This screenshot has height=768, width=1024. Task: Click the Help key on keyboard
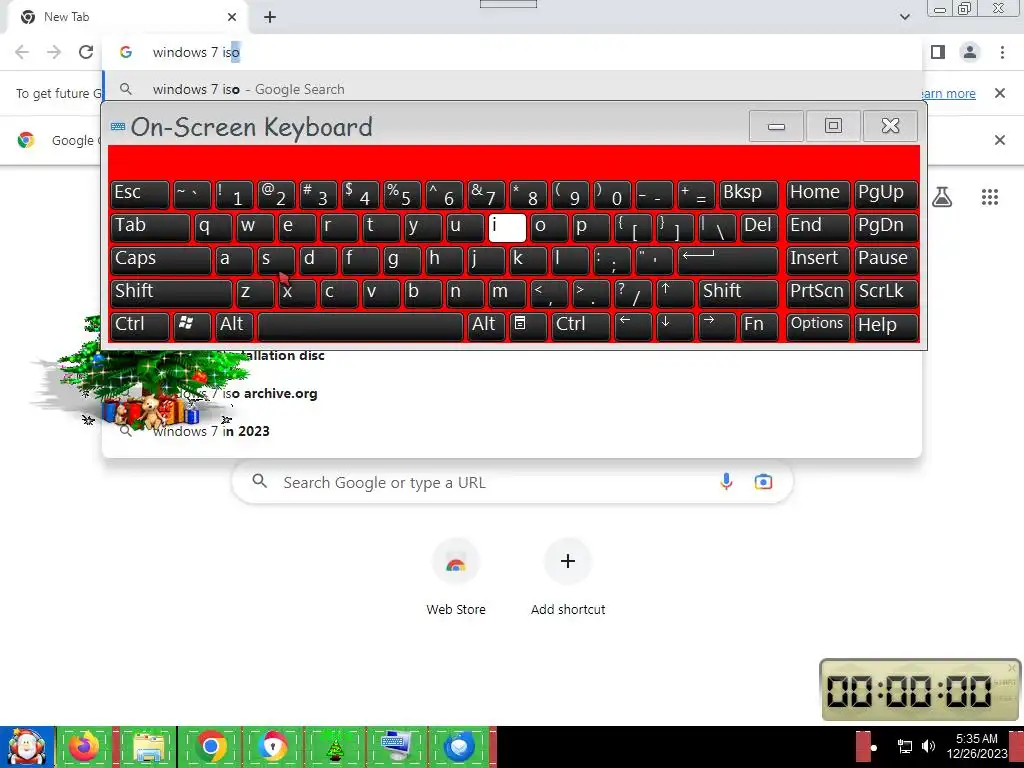coord(886,326)
